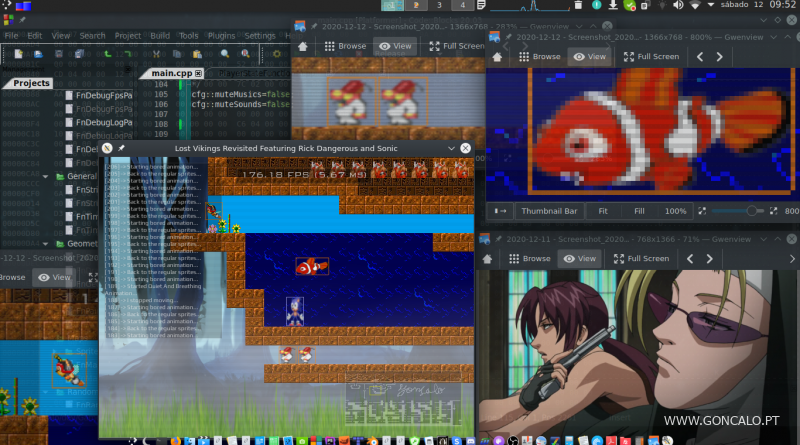
Task: Open Plugins menu in Code::Blocks
Action: point(221,36)
